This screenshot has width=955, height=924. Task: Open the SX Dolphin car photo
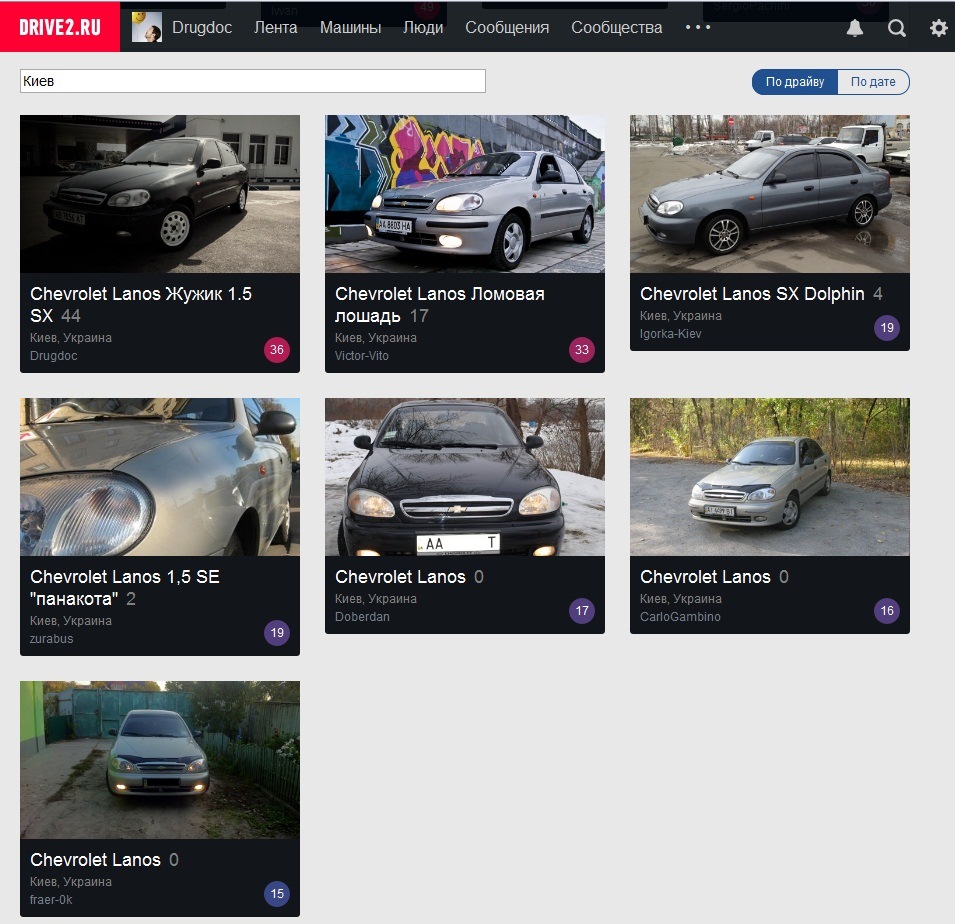coord(770,194)
